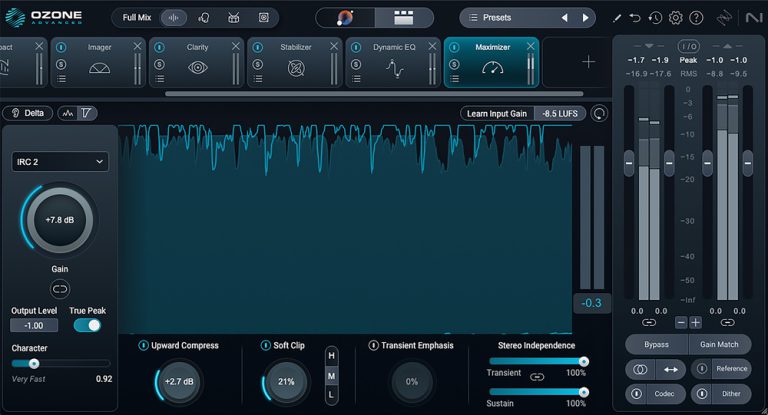
Task: Open the Dynamic EQ module preset list
Action: (x=356, y=79)
